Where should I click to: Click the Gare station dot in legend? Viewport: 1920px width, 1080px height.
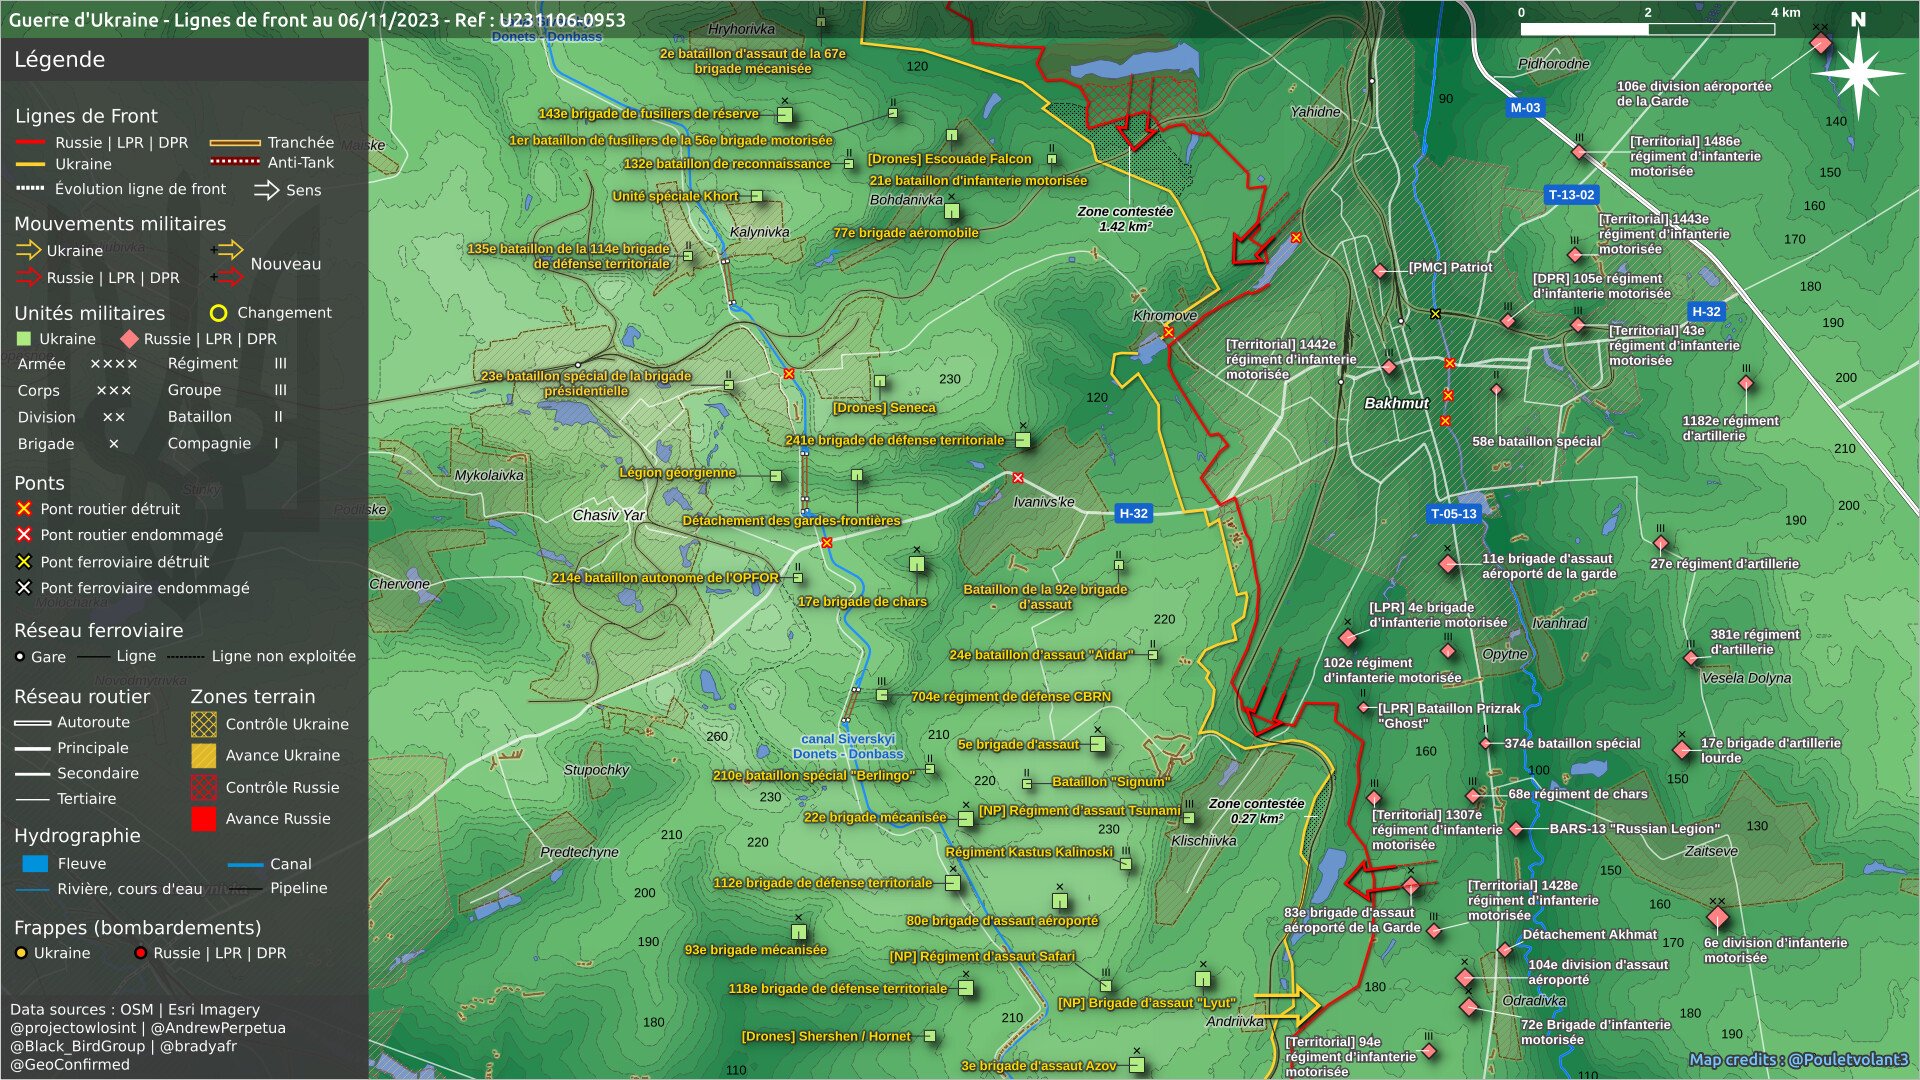(x=20, y=657)
